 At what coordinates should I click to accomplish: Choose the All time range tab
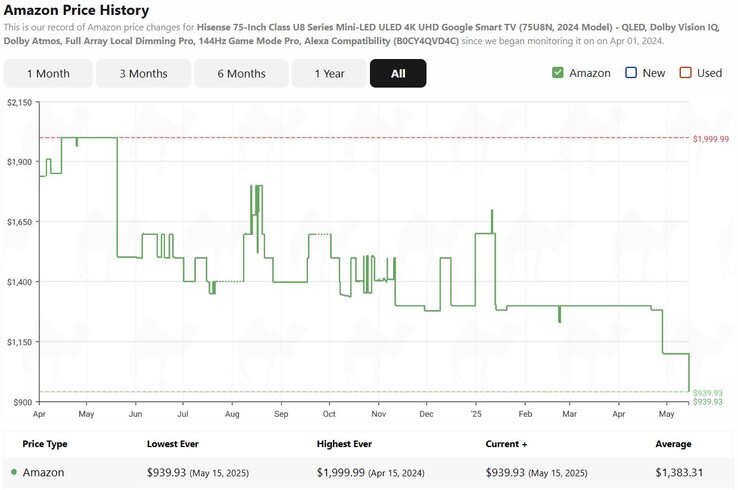pos(398,73)
